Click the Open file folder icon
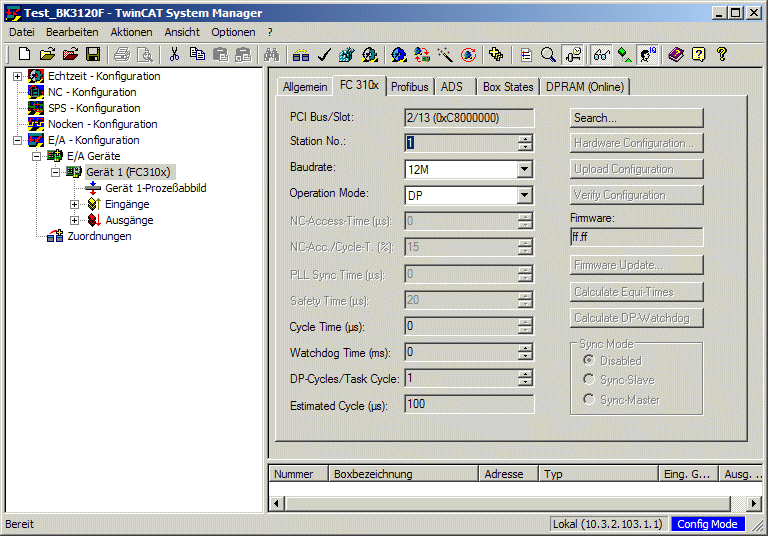 pos(47,54)
